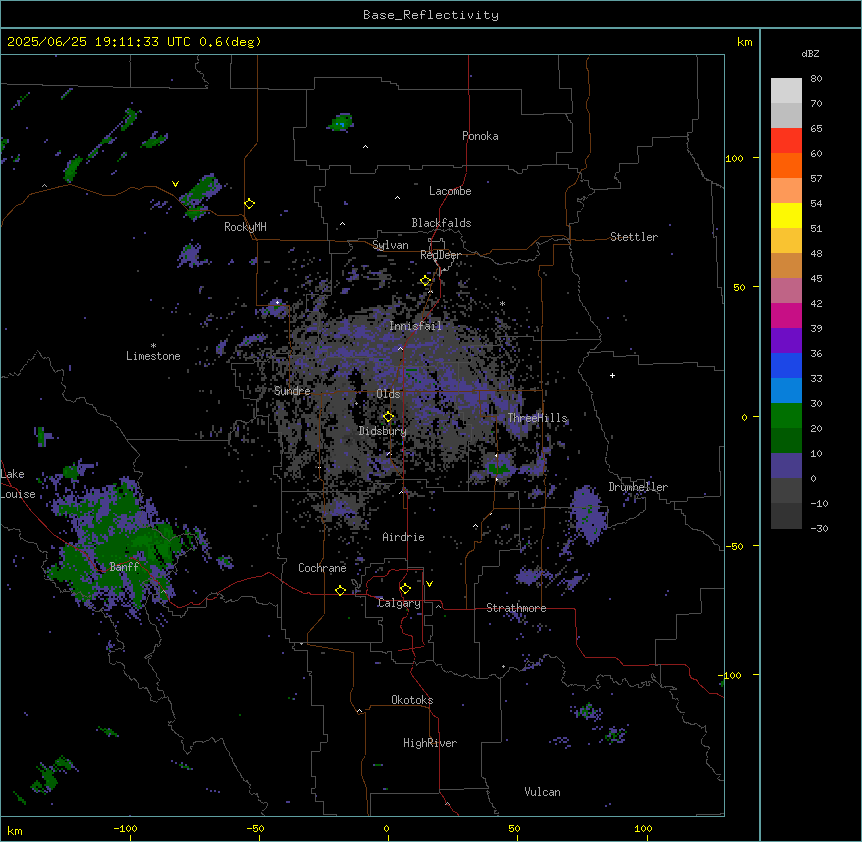Click the yellow diamond marker beside RockyMH
Viewport: 862px width, 842px height.
(x=250, y=204)
